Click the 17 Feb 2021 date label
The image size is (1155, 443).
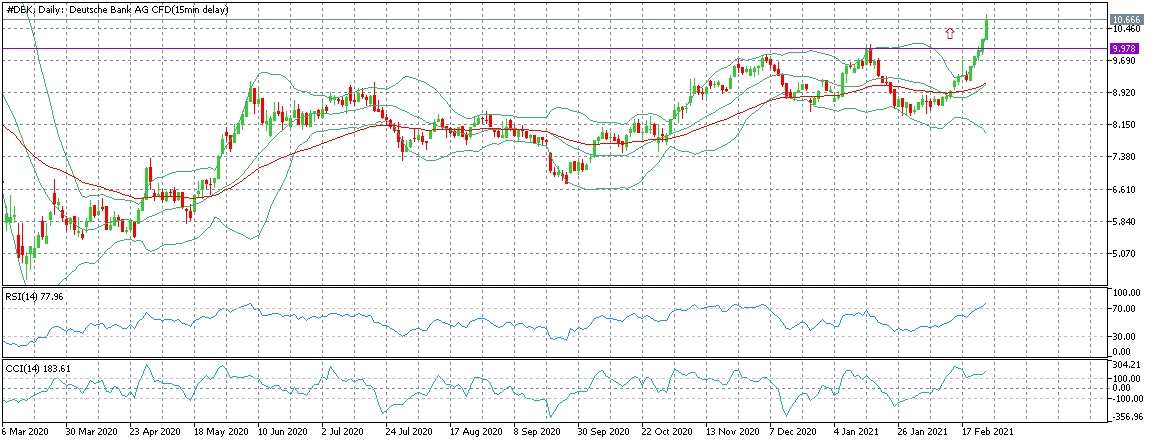pos(987,433)
